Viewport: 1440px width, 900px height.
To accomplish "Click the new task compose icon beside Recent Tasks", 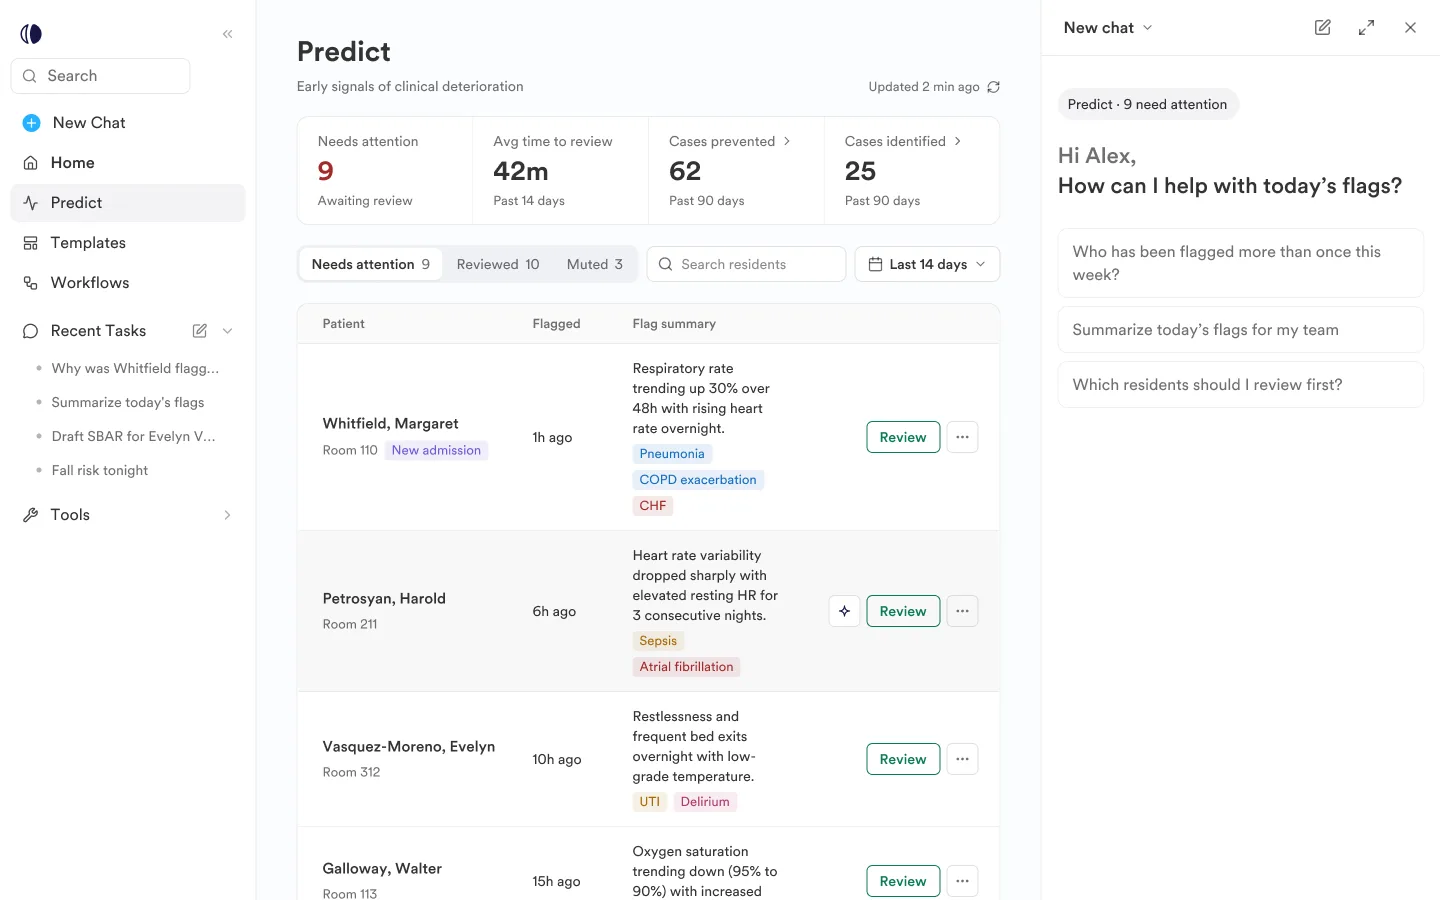I will tap(200, 331).
